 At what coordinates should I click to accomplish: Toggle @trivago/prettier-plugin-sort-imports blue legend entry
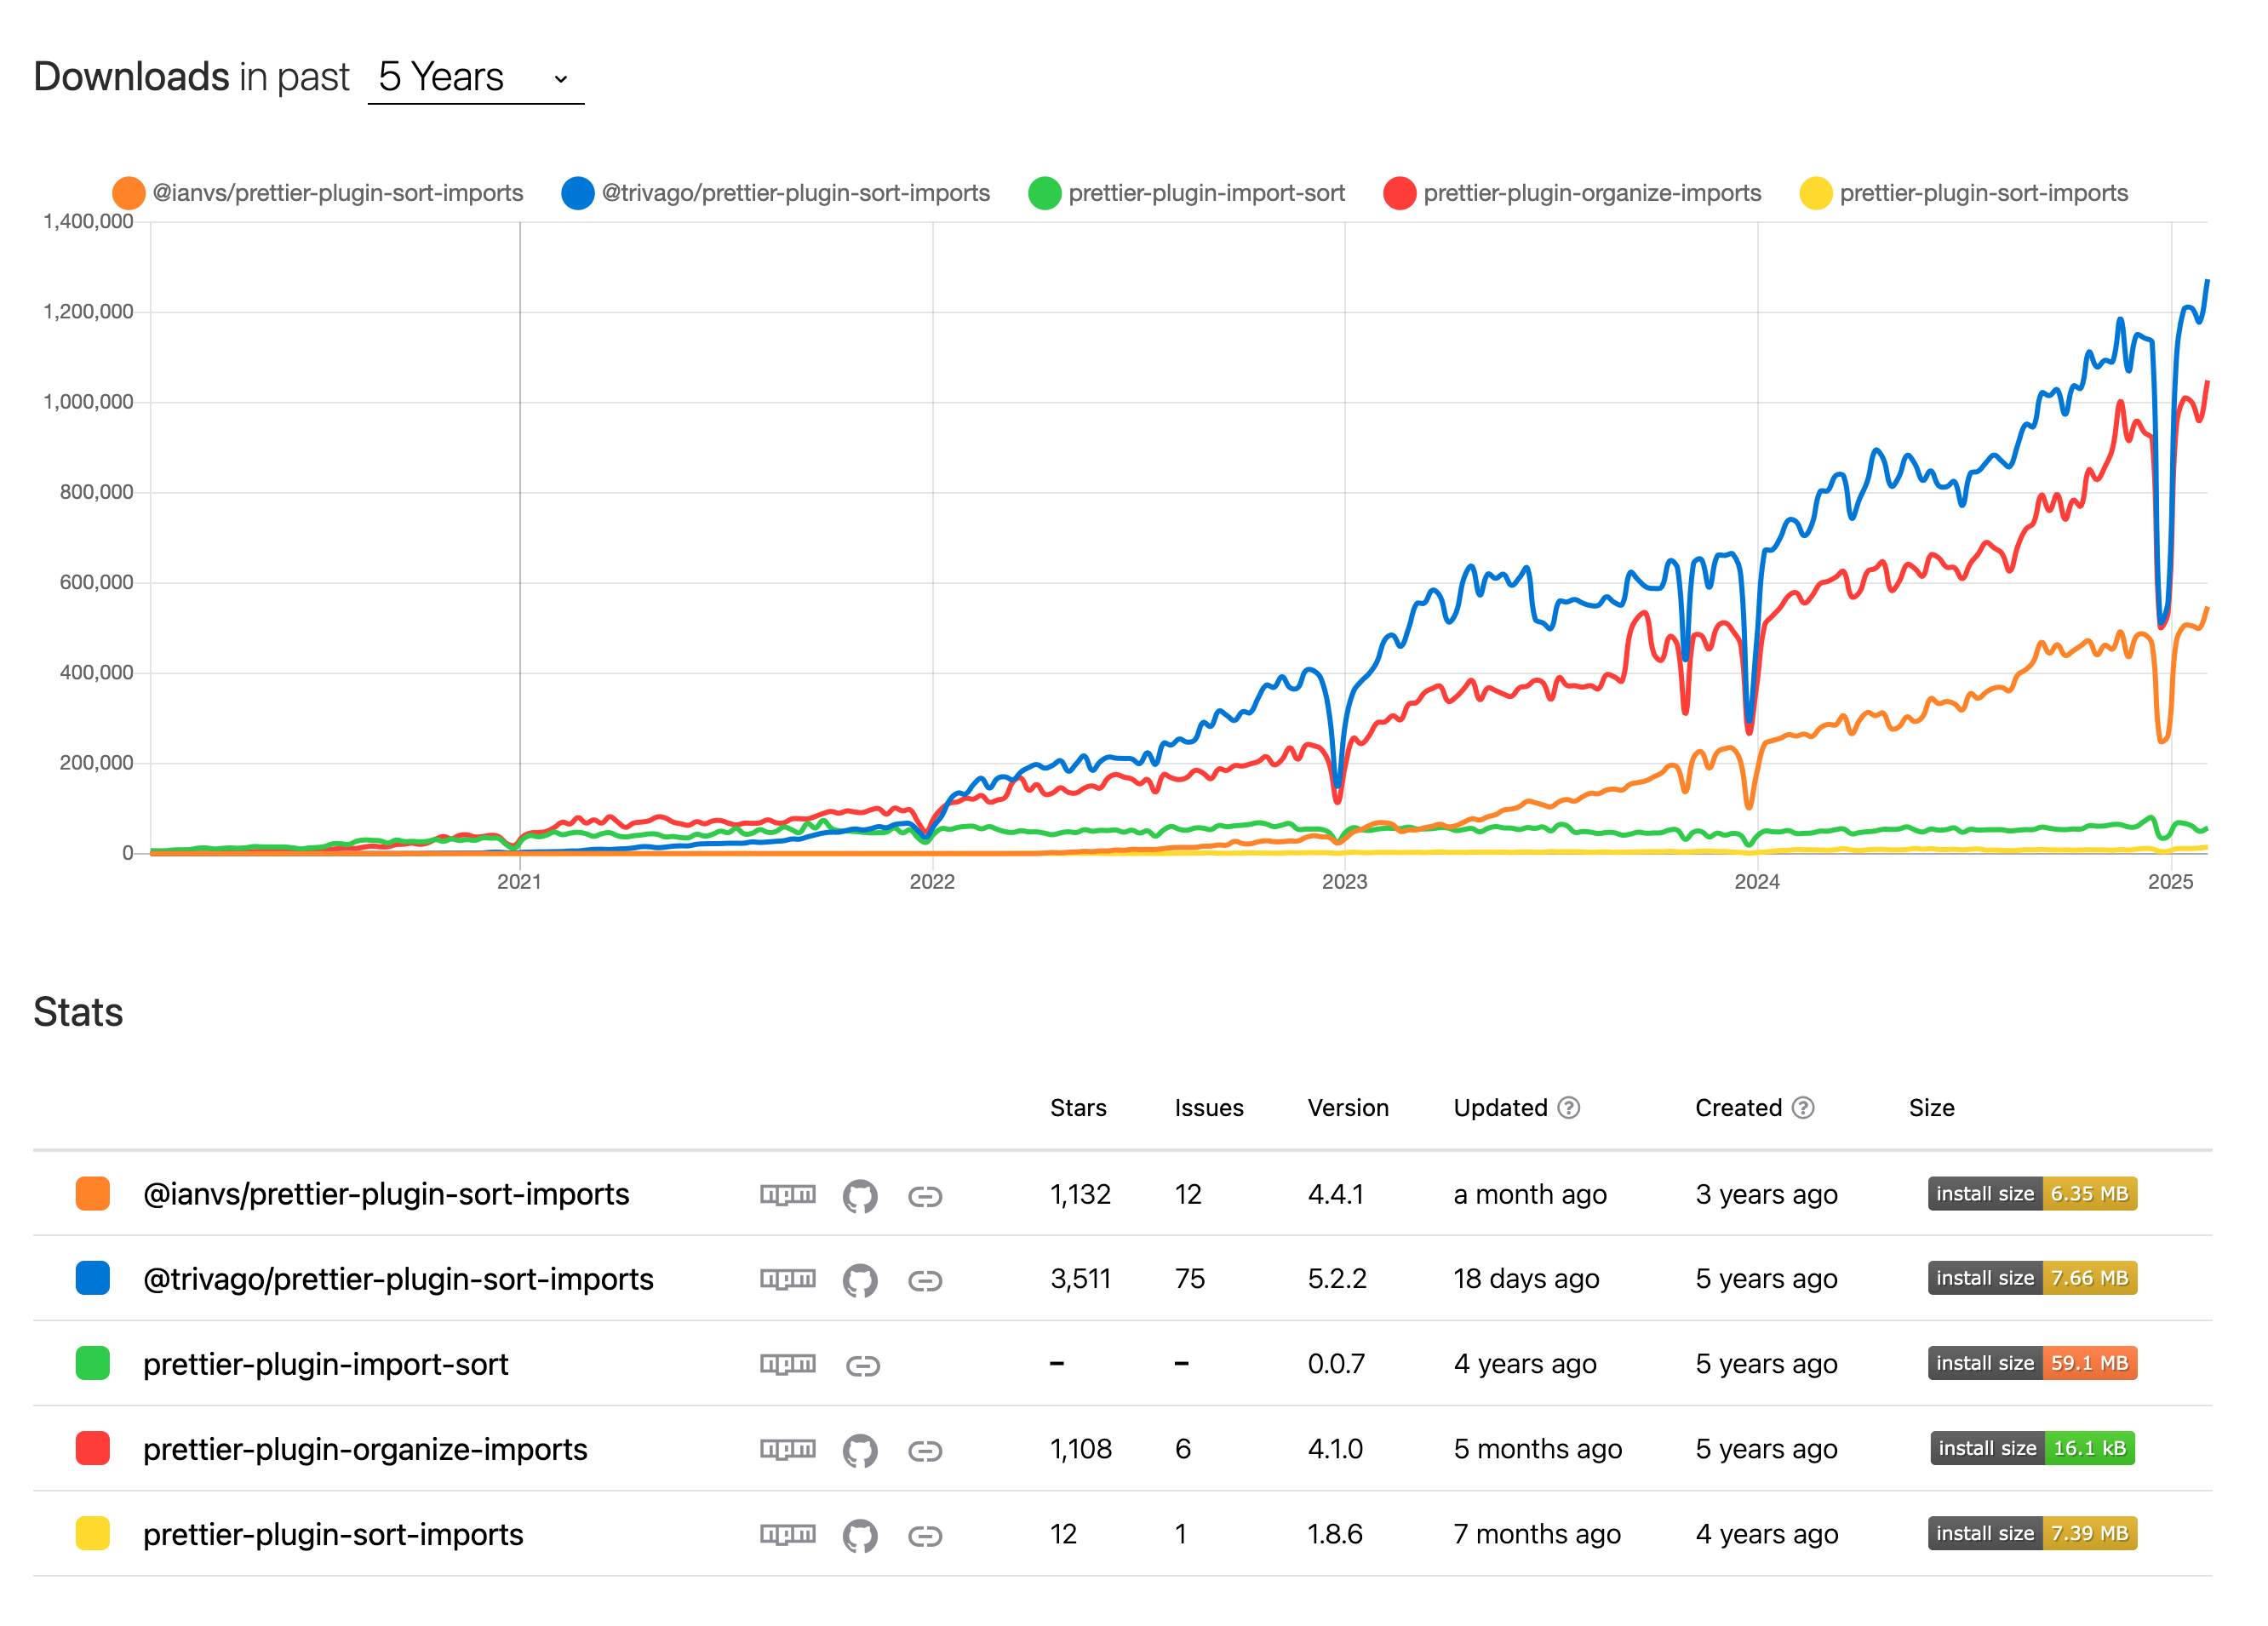coord(776,193)
